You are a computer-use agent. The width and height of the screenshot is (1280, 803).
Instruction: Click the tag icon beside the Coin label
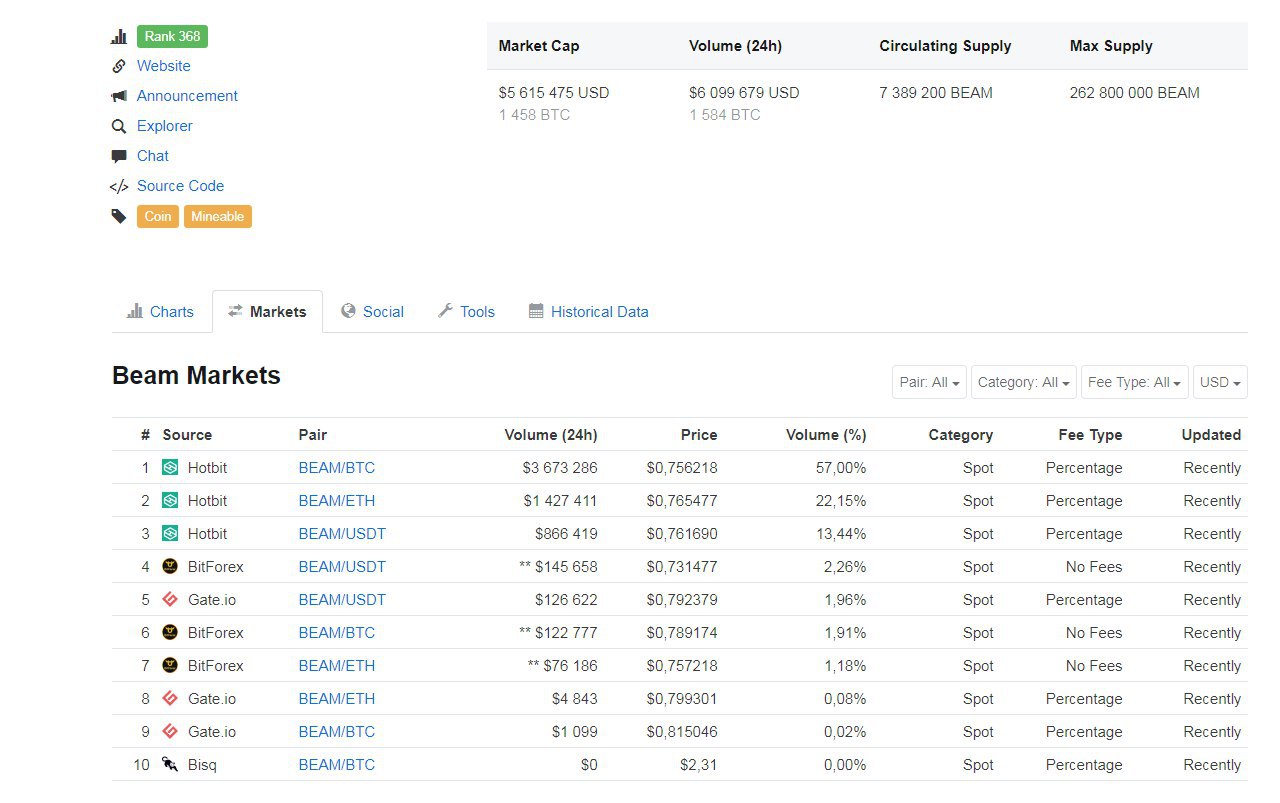pyautogui.click(x=119, y=216)
